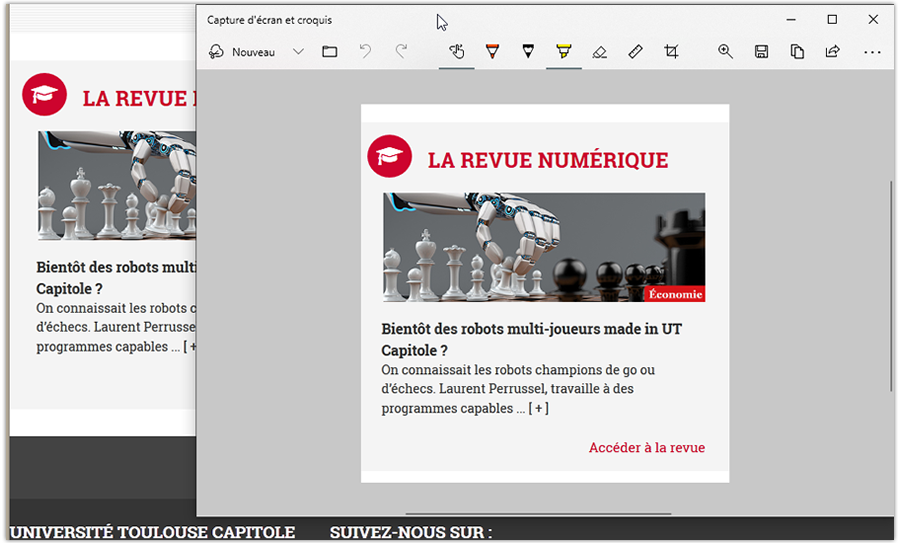This screenshot has height=543, width=900.
Task: Click the 'Accéder à la revue' link
Action: pyautogui.click(x=646, y=448)
